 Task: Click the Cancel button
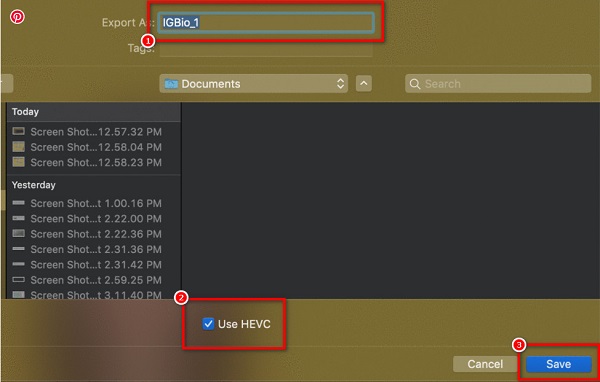[485, 364]
